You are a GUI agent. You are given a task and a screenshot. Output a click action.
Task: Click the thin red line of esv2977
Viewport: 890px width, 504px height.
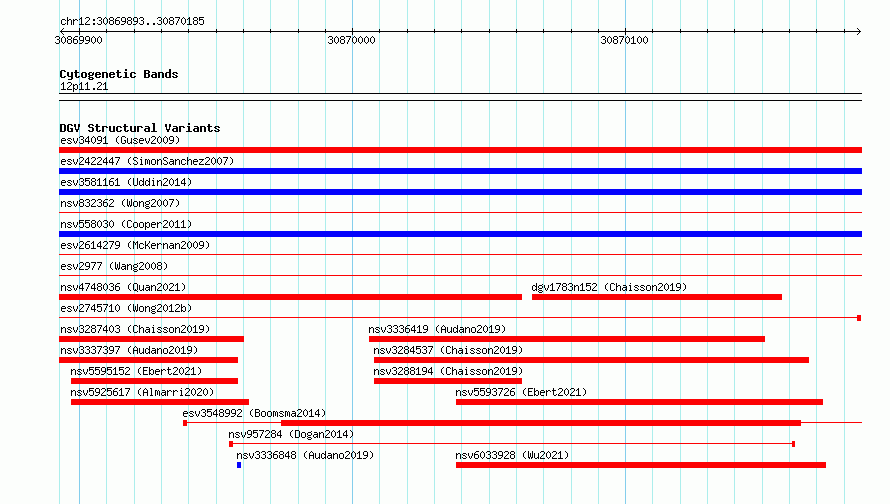click(x=460, y=276)
